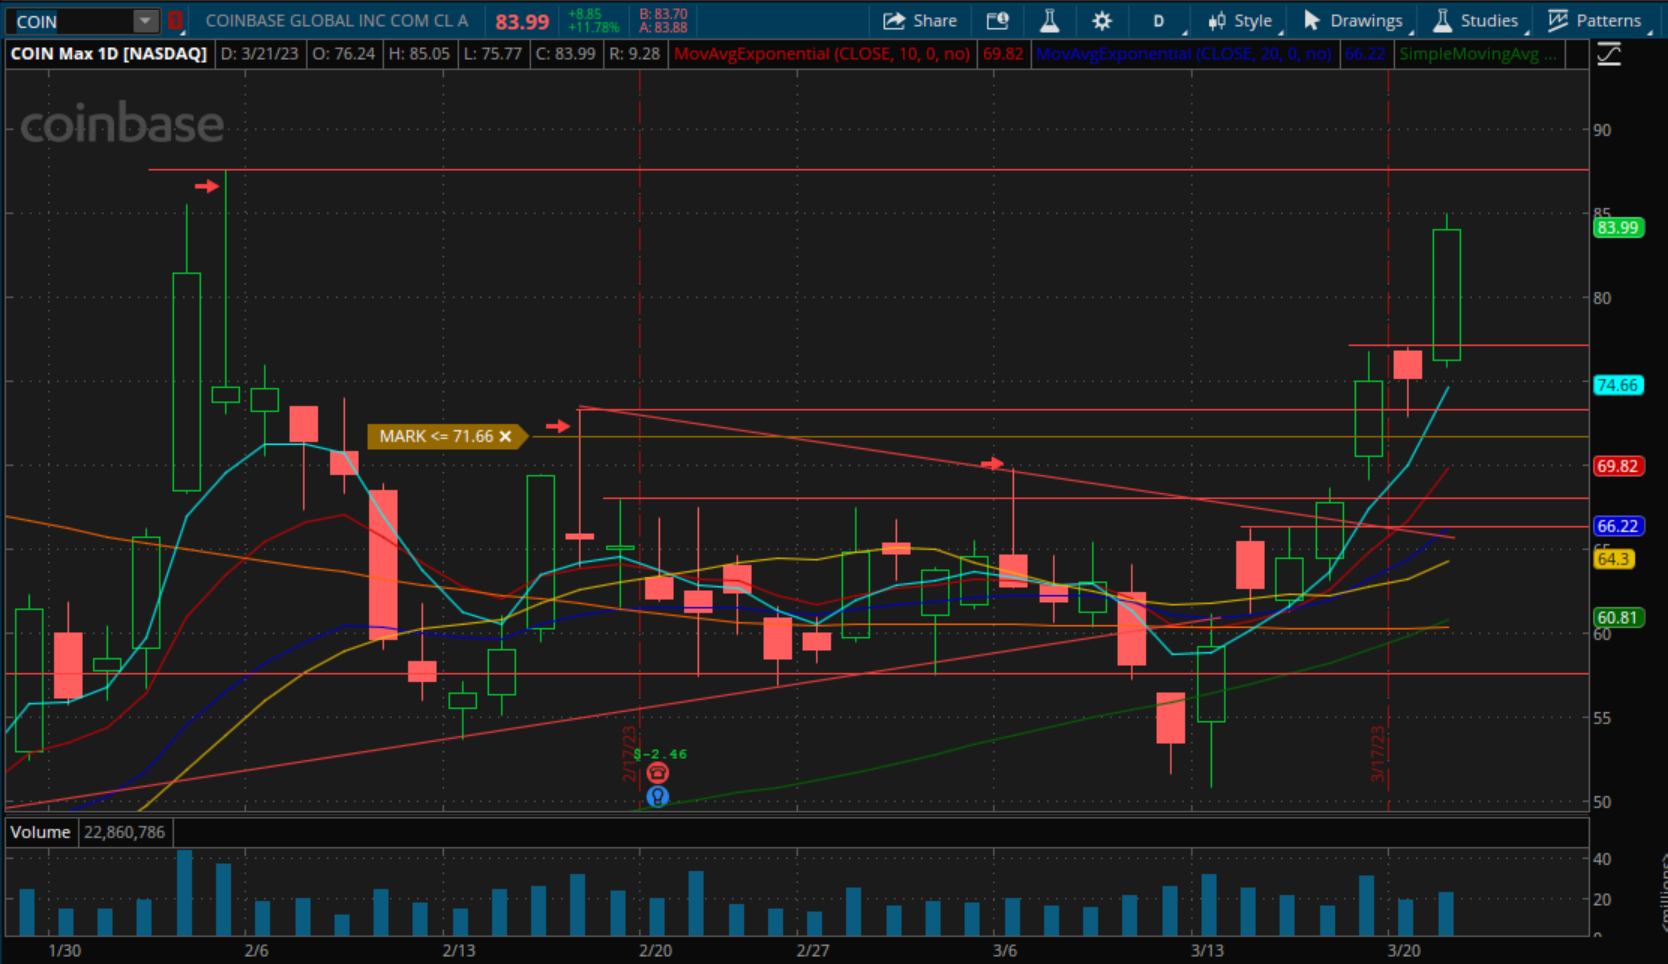Screen dimensions: 1668x964
Task: Click the H: 85.05 high readout
Action: (x=418, y=54)
